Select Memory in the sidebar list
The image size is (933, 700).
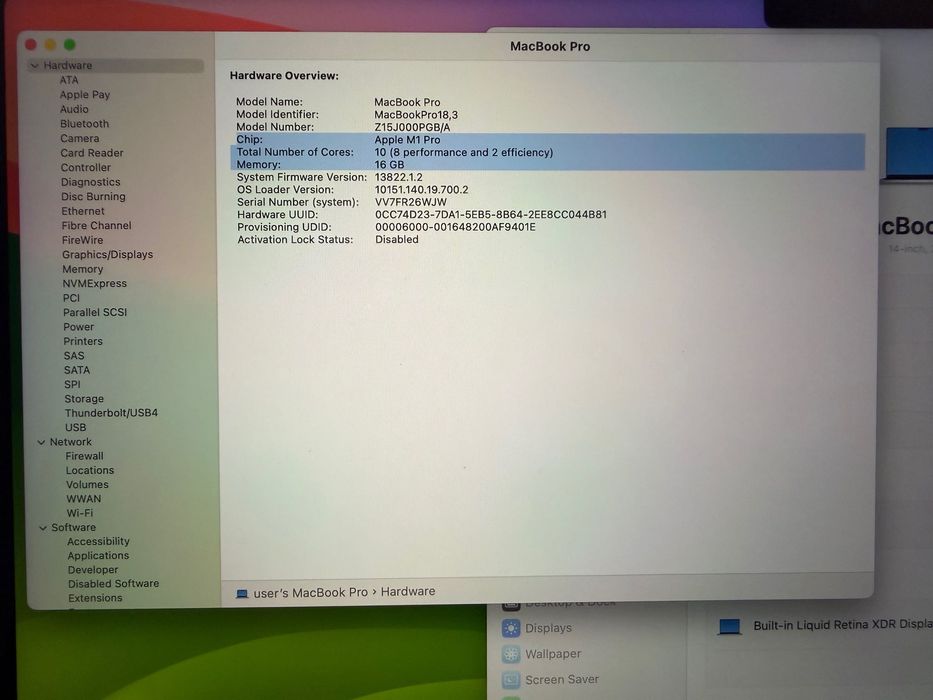point(83,269)
